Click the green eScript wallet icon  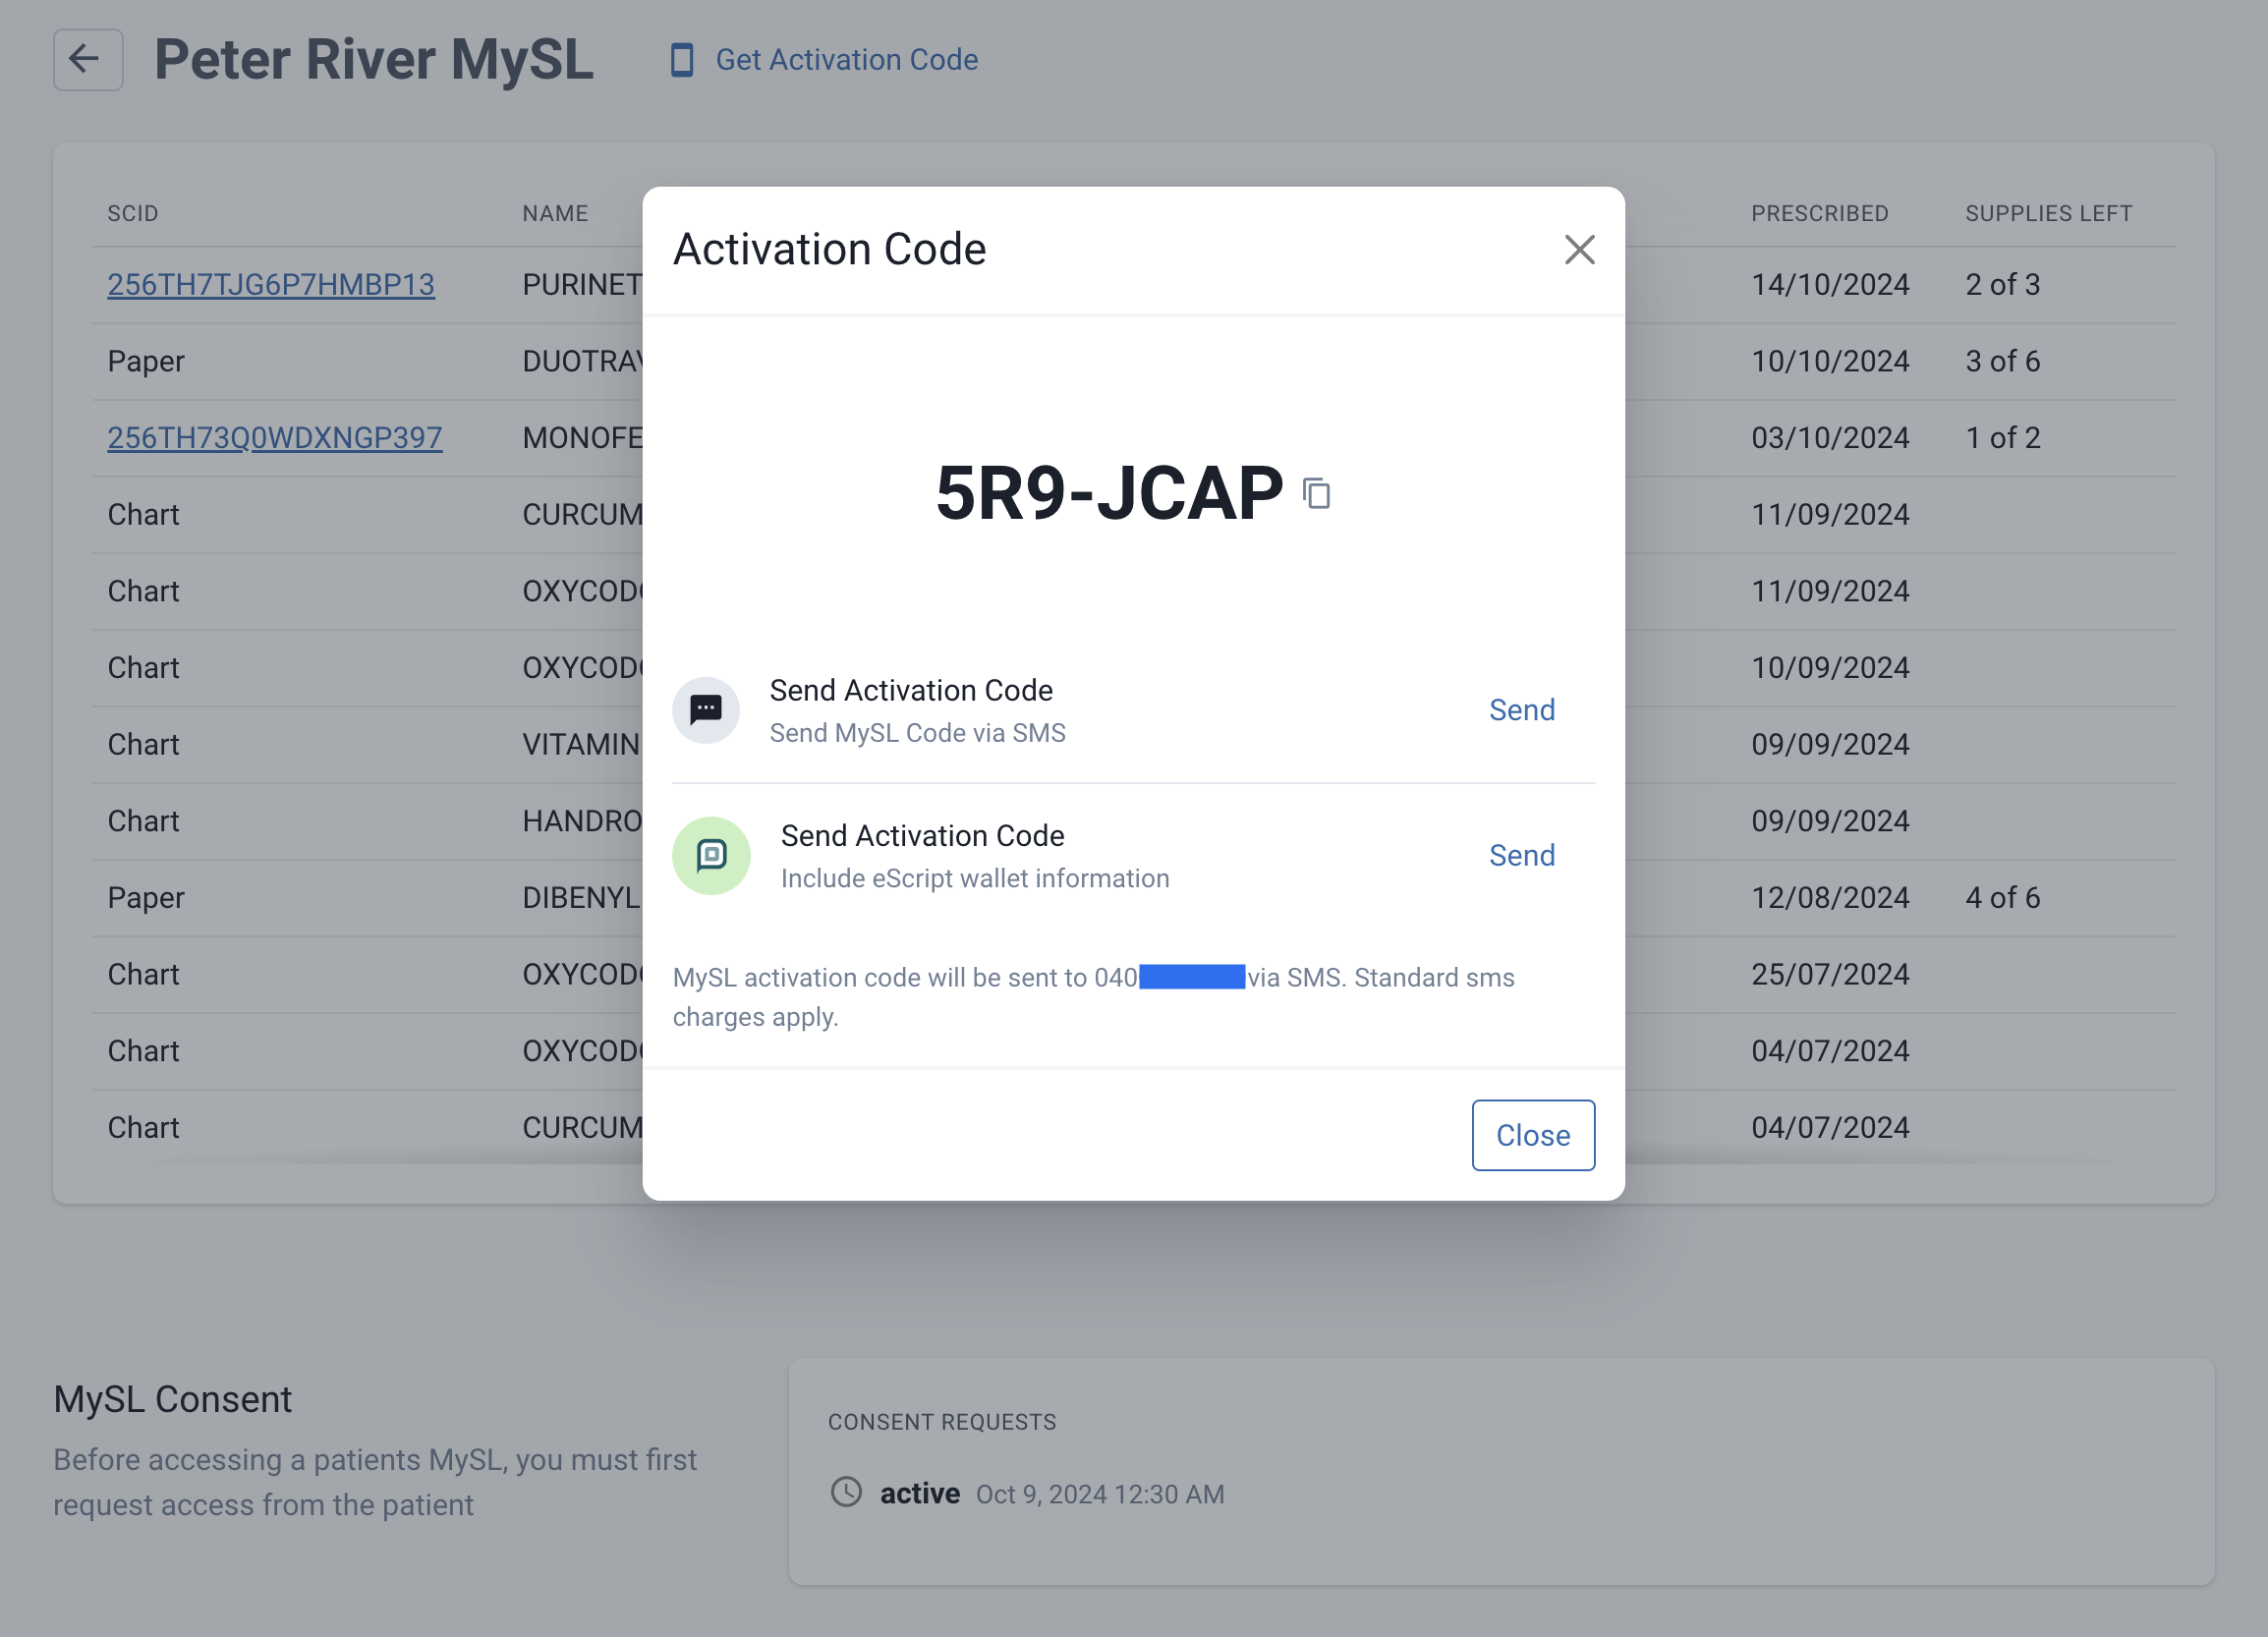coord(711,855)
